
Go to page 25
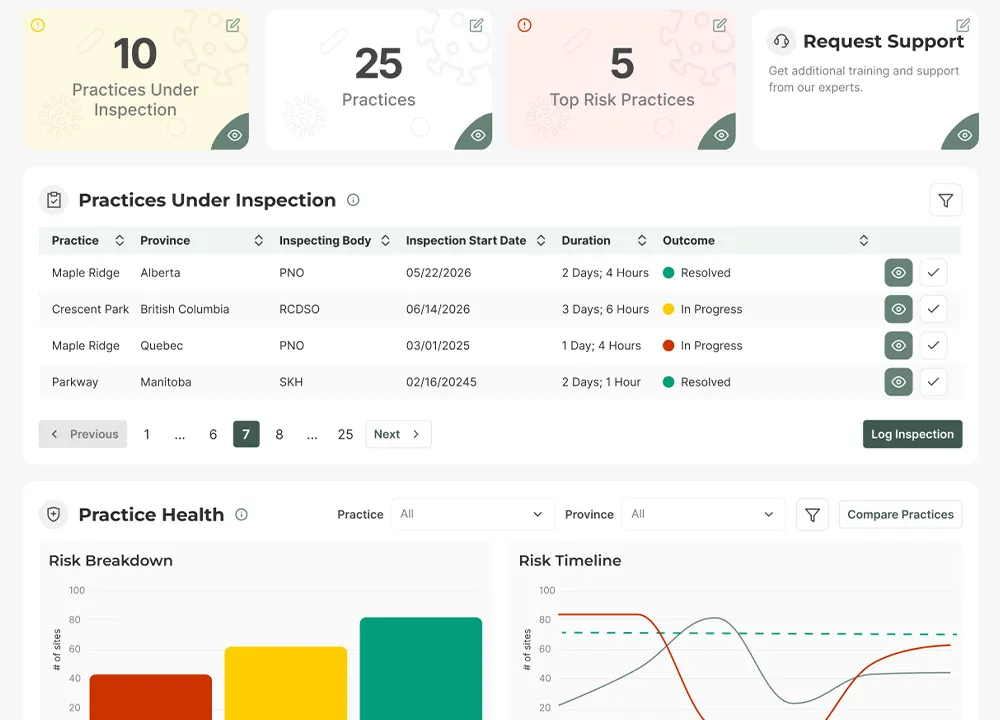coord(345,434)
